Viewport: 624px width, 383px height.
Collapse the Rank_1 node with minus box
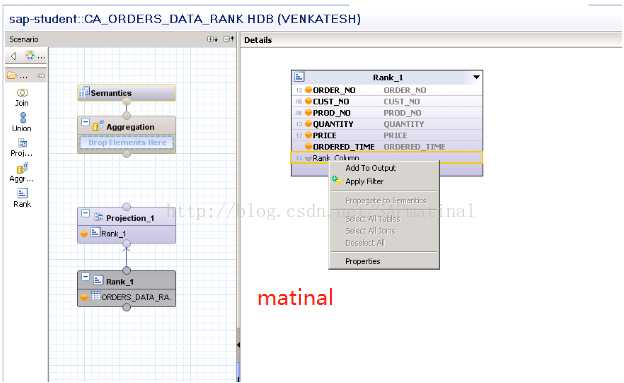point(85,276)
